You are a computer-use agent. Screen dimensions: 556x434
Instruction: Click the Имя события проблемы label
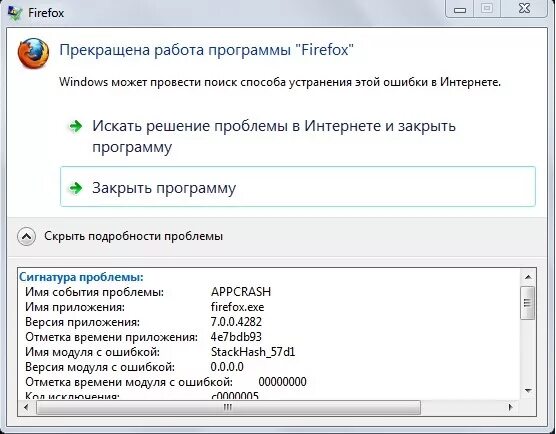click(95, 292)
